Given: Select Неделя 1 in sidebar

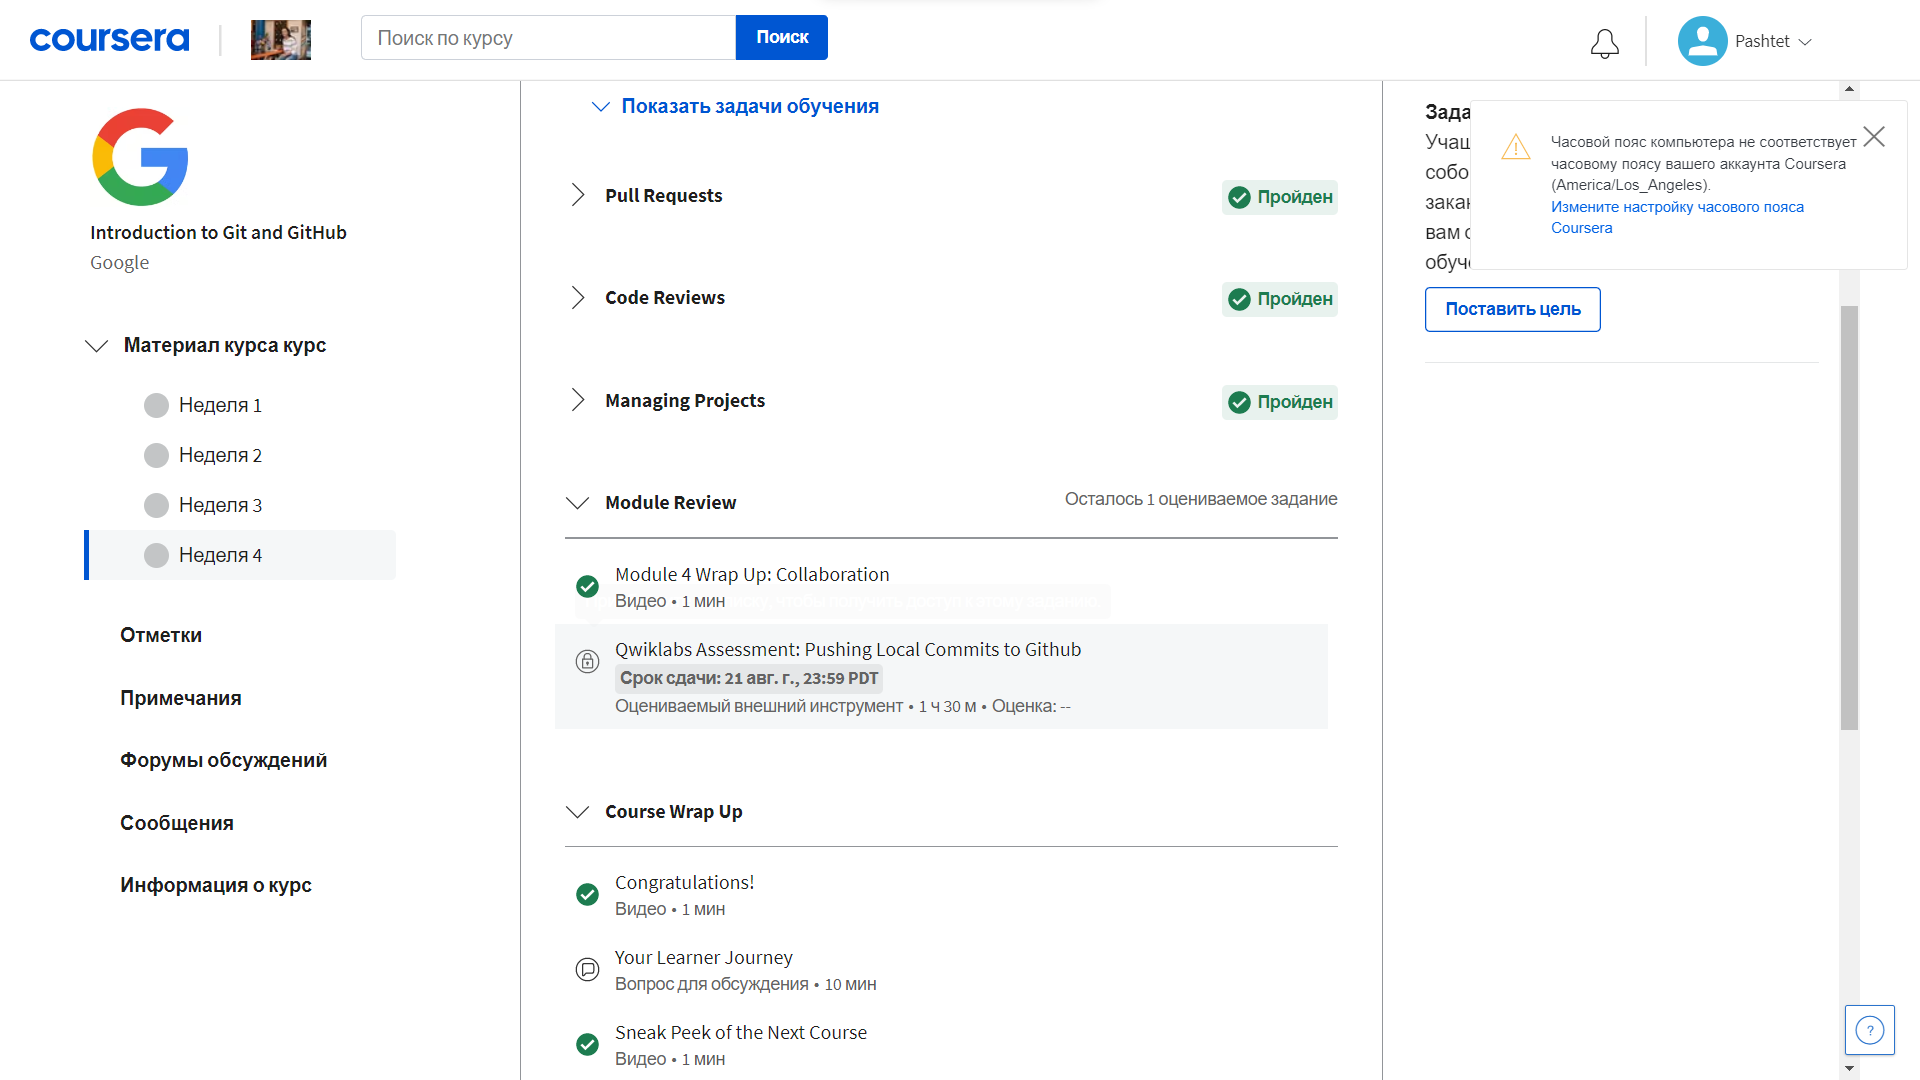Looking at the screenshot, I should [240, 405].
